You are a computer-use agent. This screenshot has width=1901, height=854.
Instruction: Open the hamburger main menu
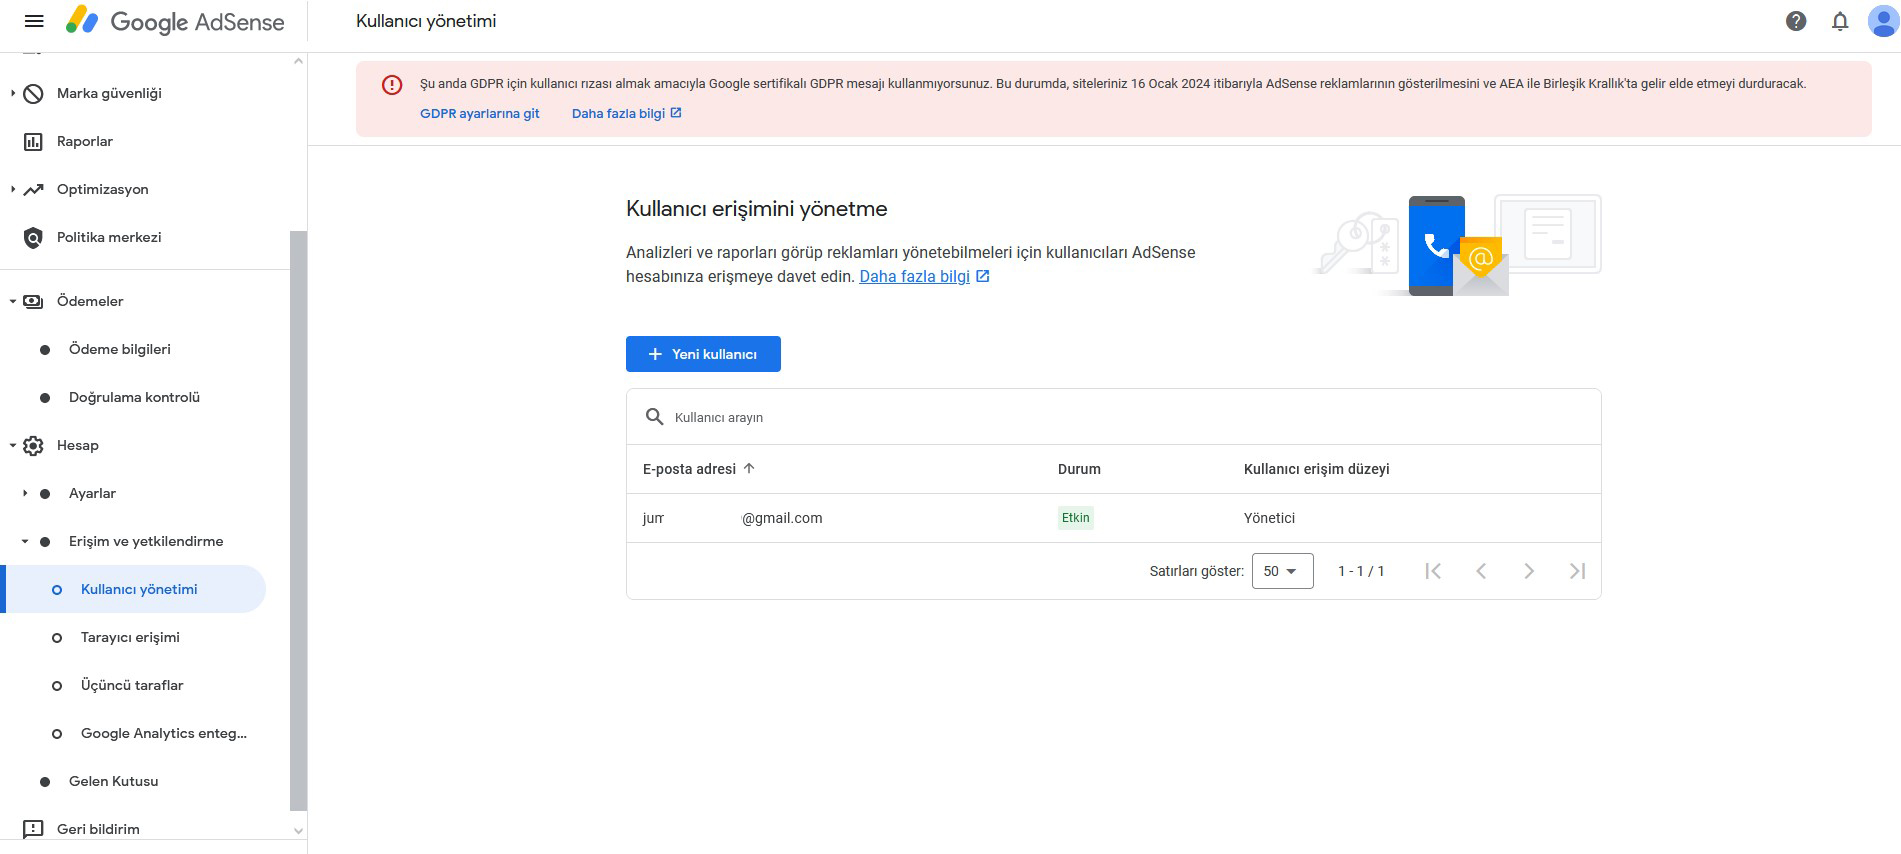34,21
